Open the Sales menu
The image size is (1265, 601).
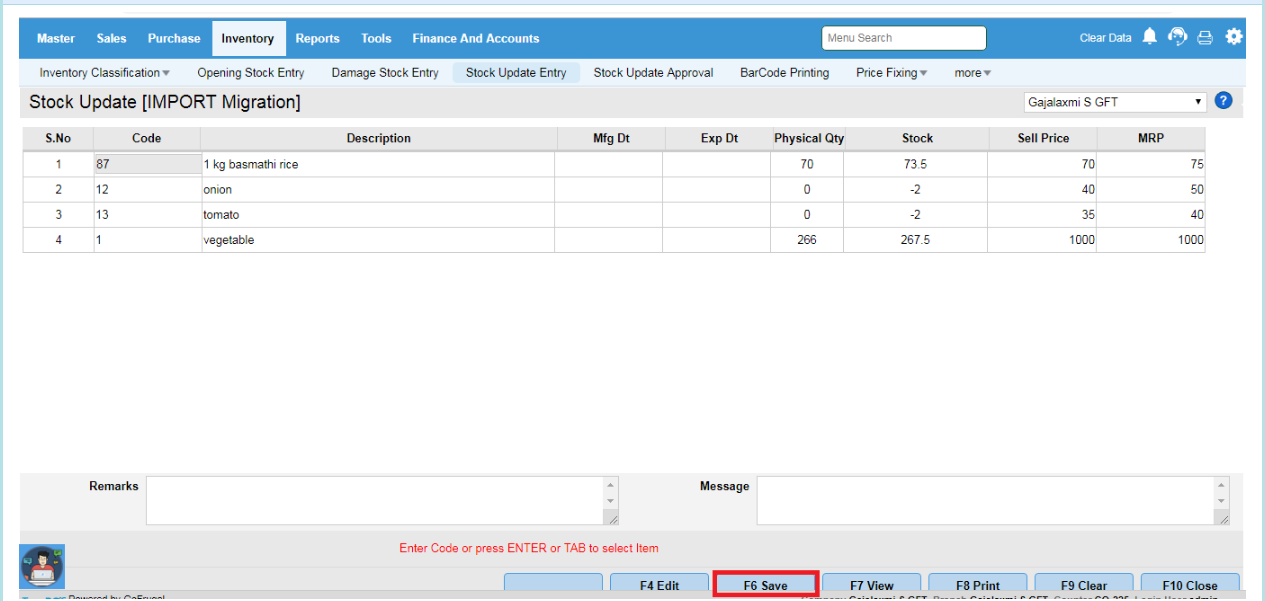tap(112, 38)
